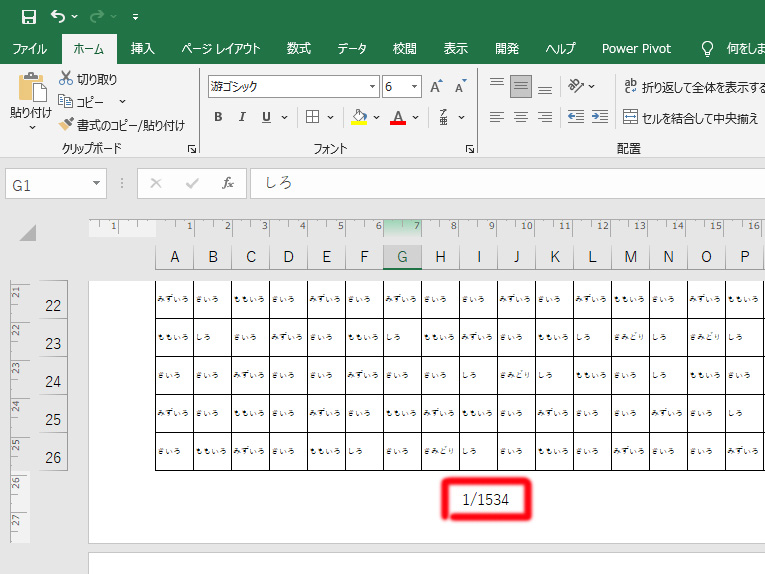
Task: Click the Undo arrow icon
Action: click(58, 17)
